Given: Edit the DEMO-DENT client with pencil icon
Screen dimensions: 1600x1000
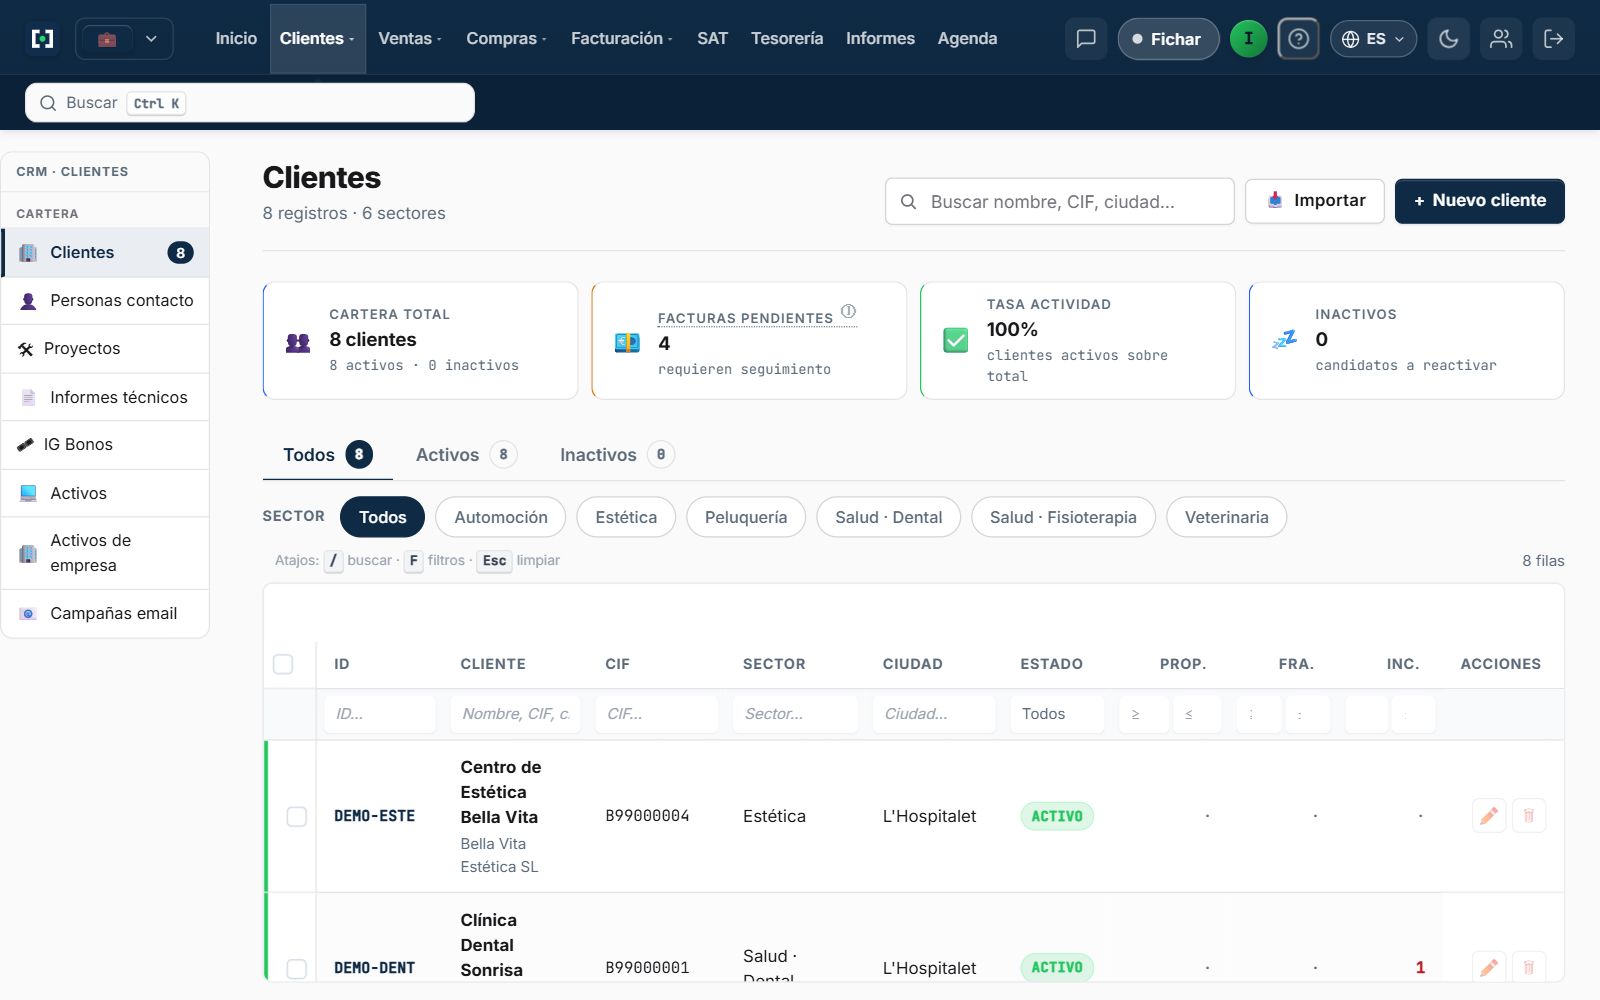Looking at the screenshot, I should 1489,967.
